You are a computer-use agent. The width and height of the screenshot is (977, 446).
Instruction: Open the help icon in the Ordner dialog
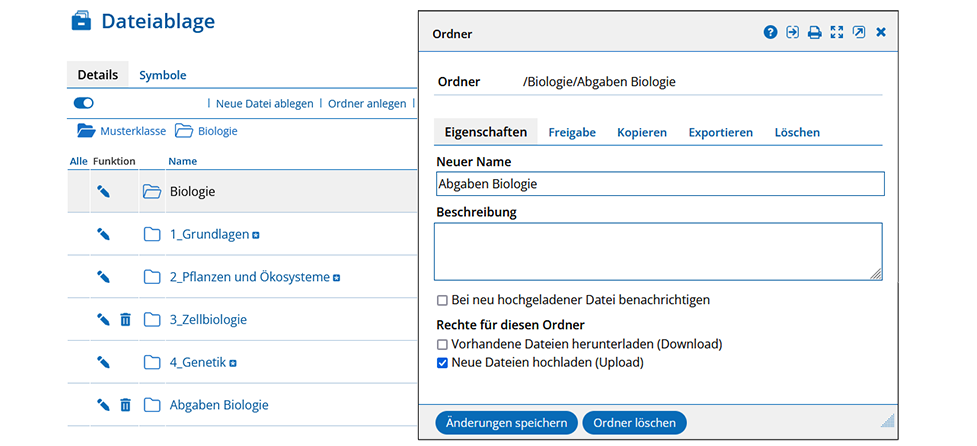[770, 32]
